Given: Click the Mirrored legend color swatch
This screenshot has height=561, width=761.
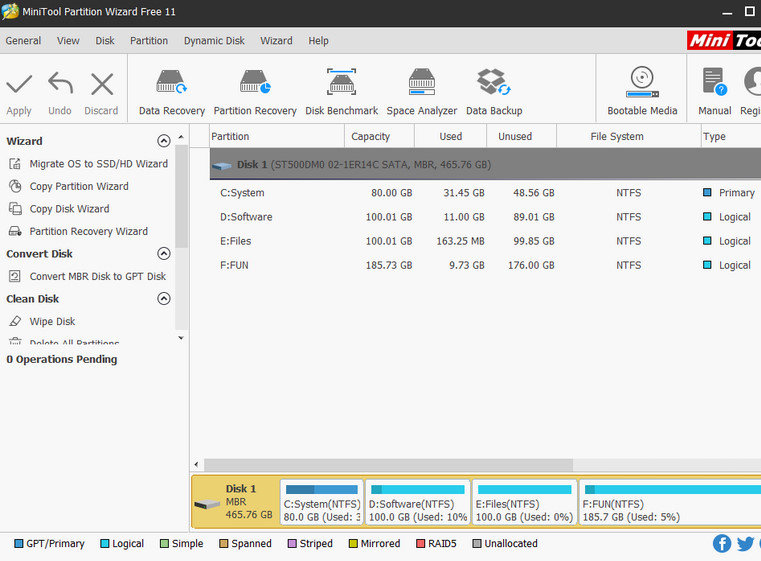Looking at the screenshot, I should coord(353,544).
